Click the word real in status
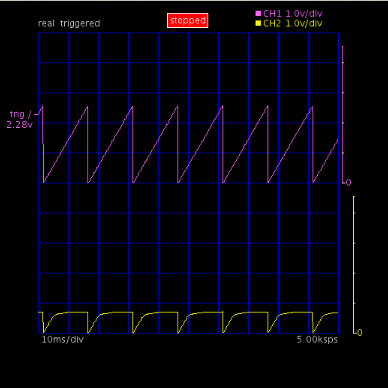The height and width of the screenshot is (388, 388). [46, 24]
